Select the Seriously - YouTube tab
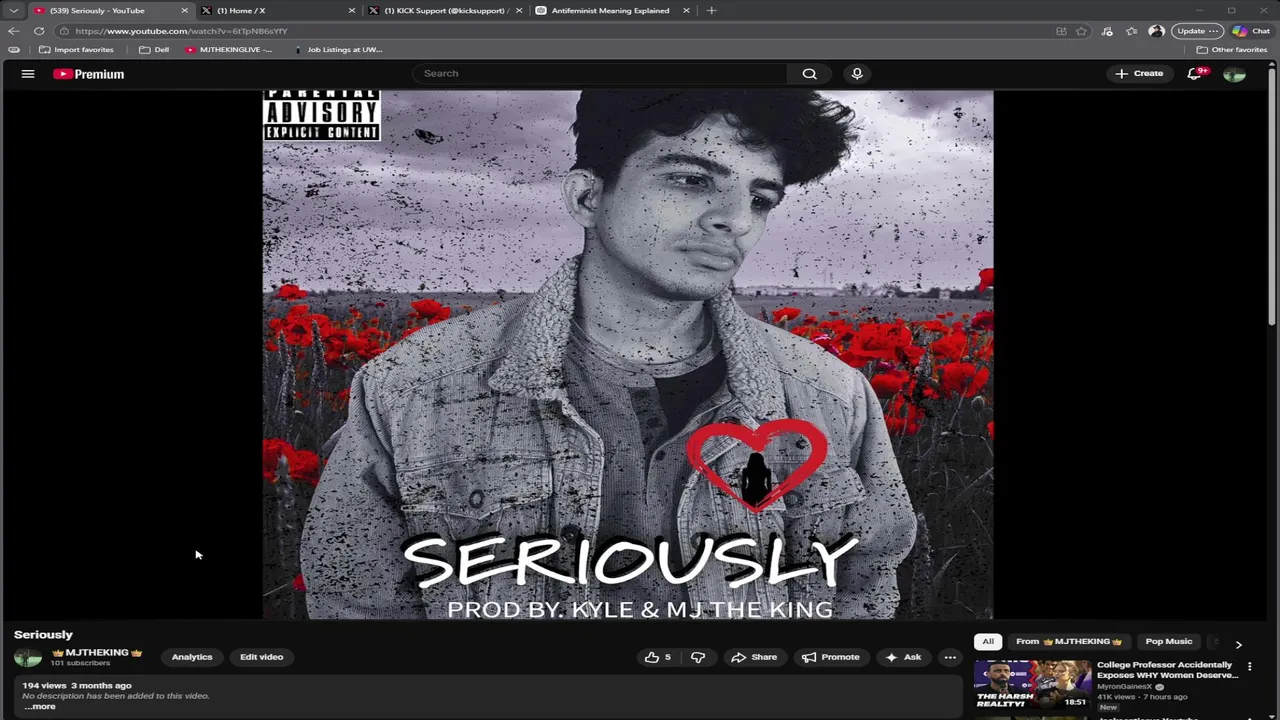This screenshot has width=1280, height=720. coord(110,10)
